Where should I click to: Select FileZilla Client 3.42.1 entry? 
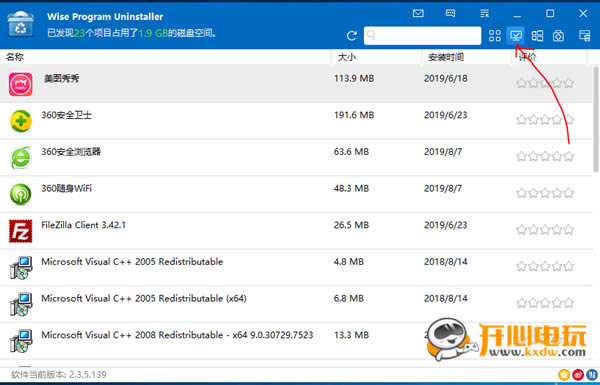296,231
